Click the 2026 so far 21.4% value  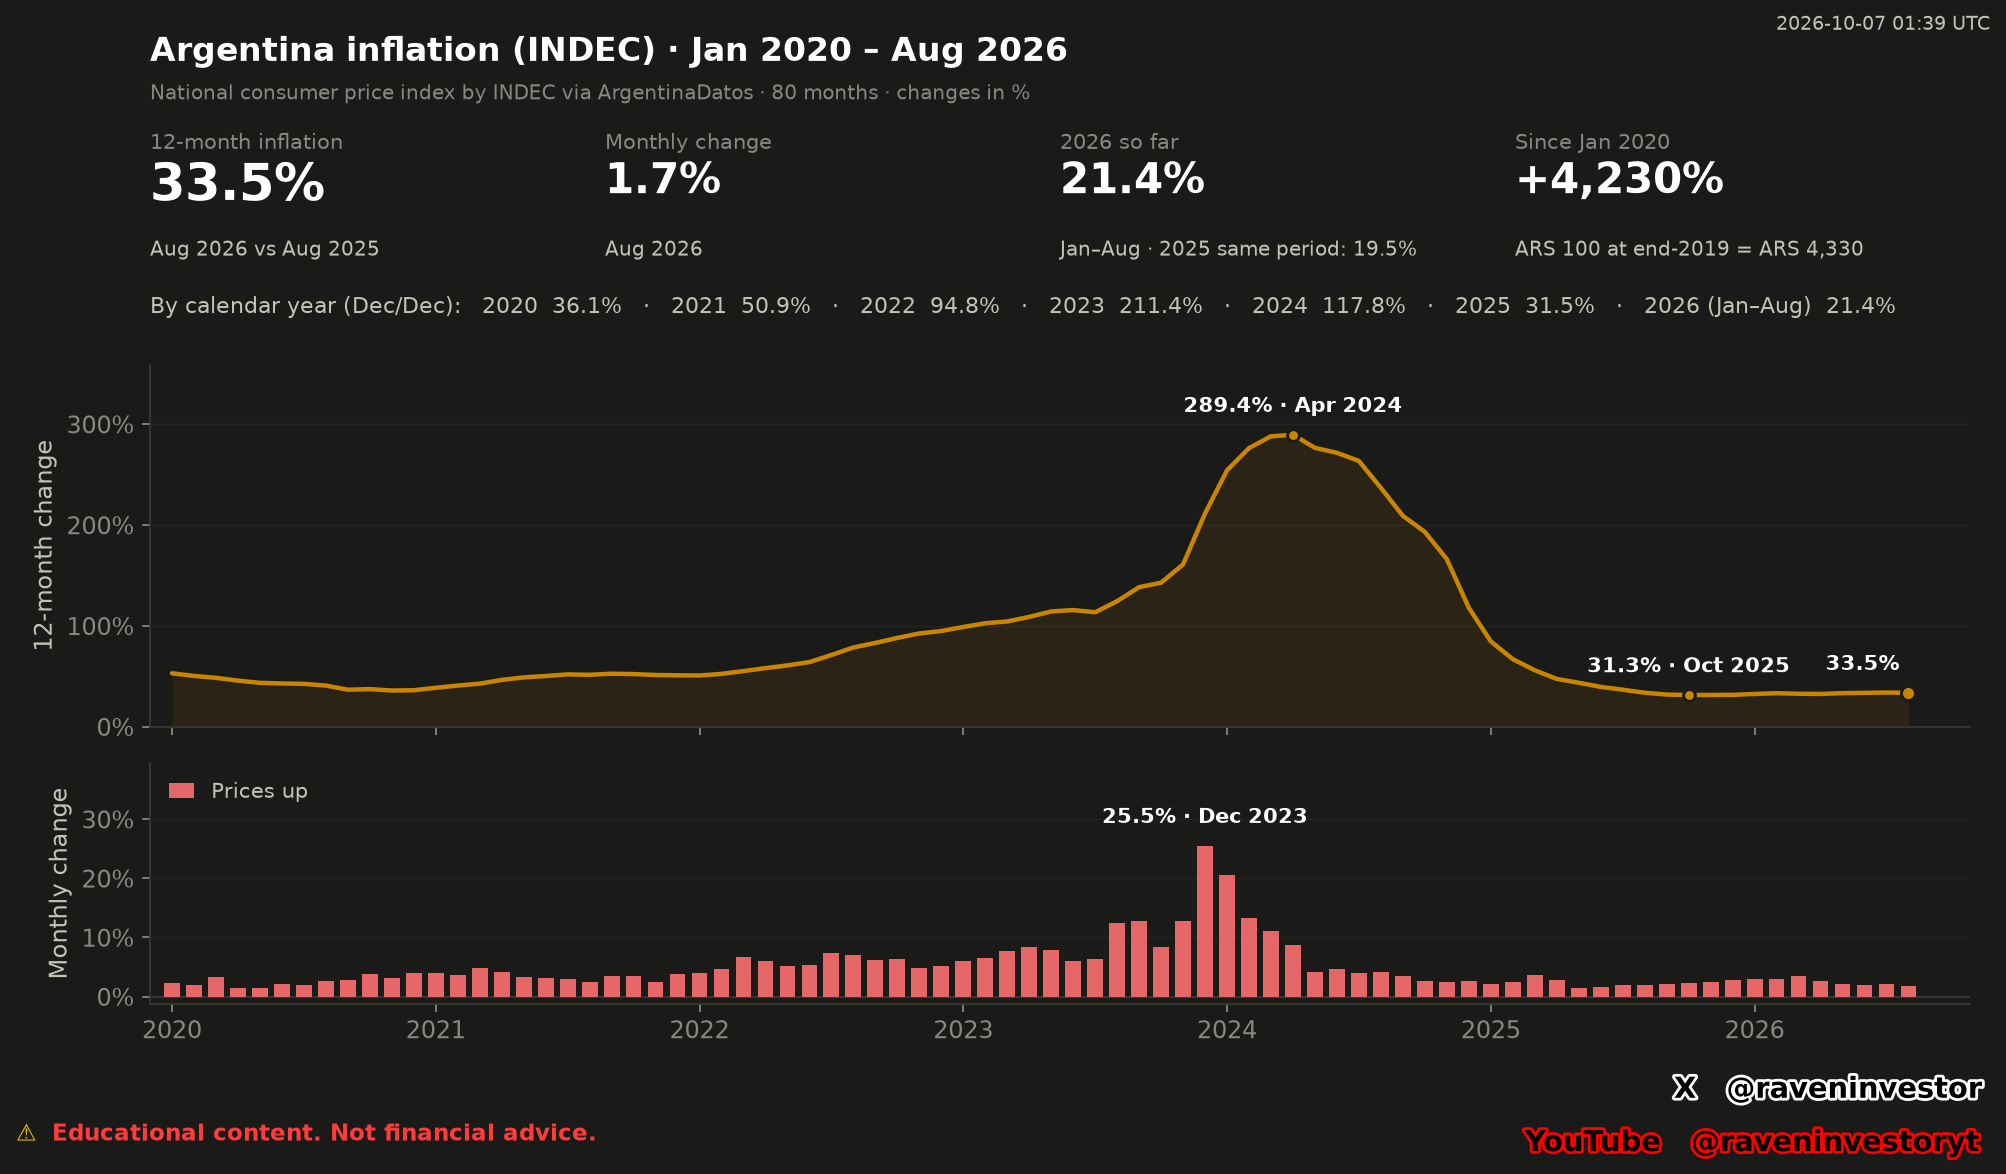pyautogui.click(x=1132, y=179)
